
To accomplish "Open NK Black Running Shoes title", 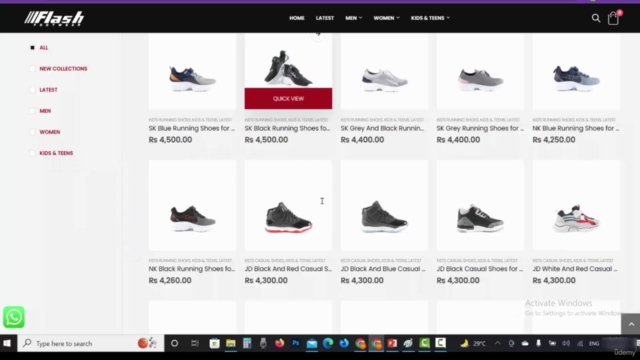I will [192, 269].
